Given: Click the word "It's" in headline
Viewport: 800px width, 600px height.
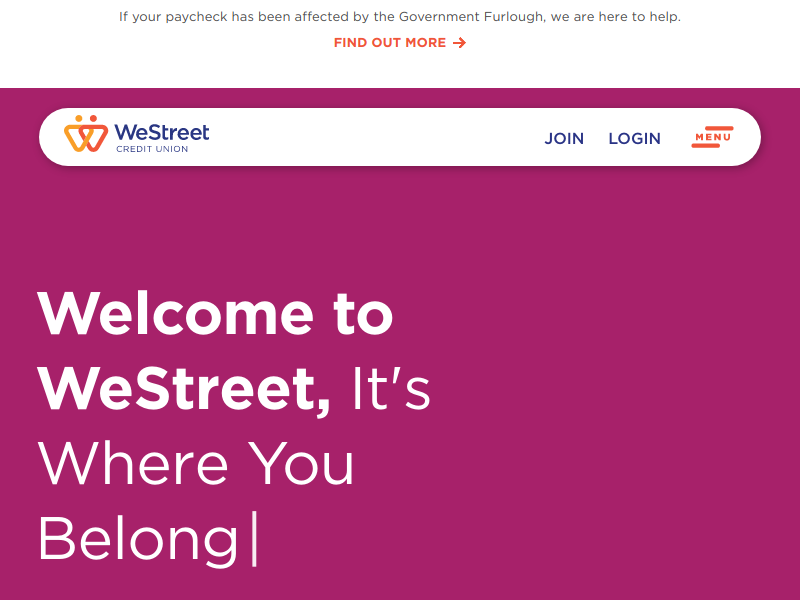Looking at the screenshot, I should (x=391, y=389).
